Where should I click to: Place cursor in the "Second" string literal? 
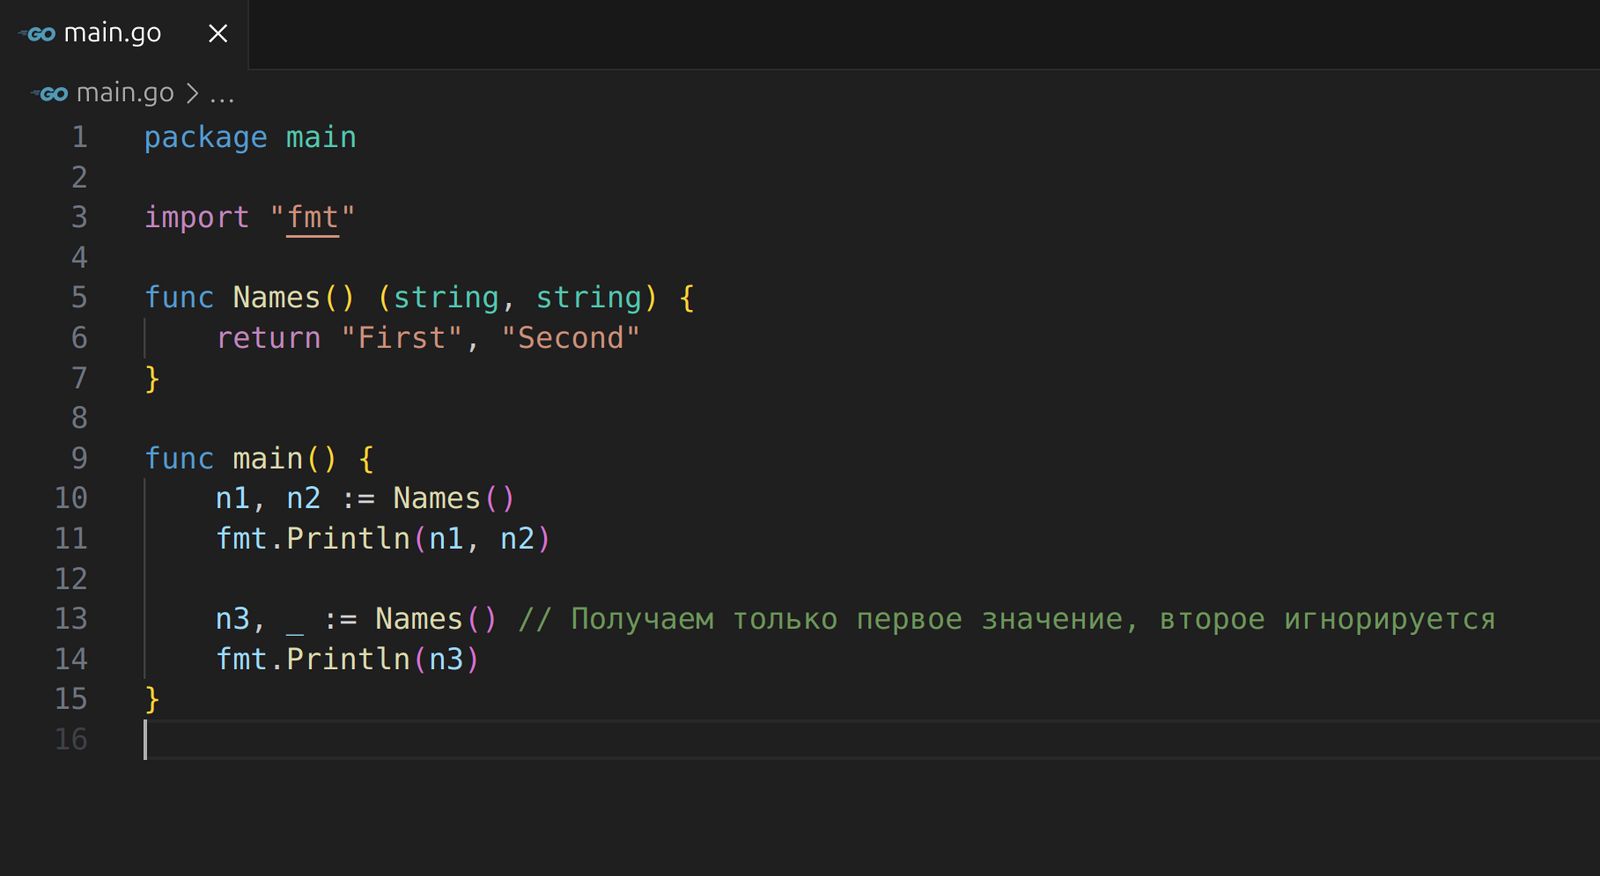coord(570,338)
